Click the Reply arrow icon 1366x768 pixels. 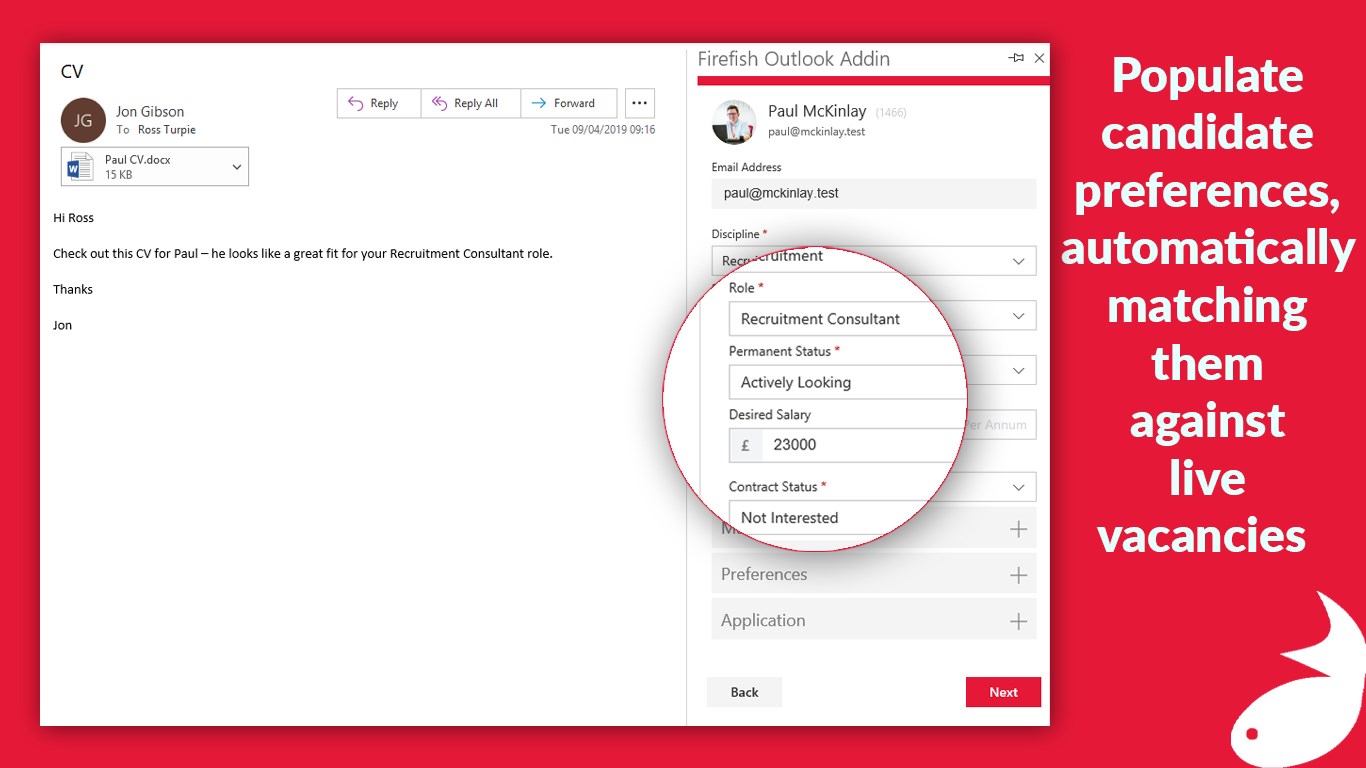click(x=357, y=103)
